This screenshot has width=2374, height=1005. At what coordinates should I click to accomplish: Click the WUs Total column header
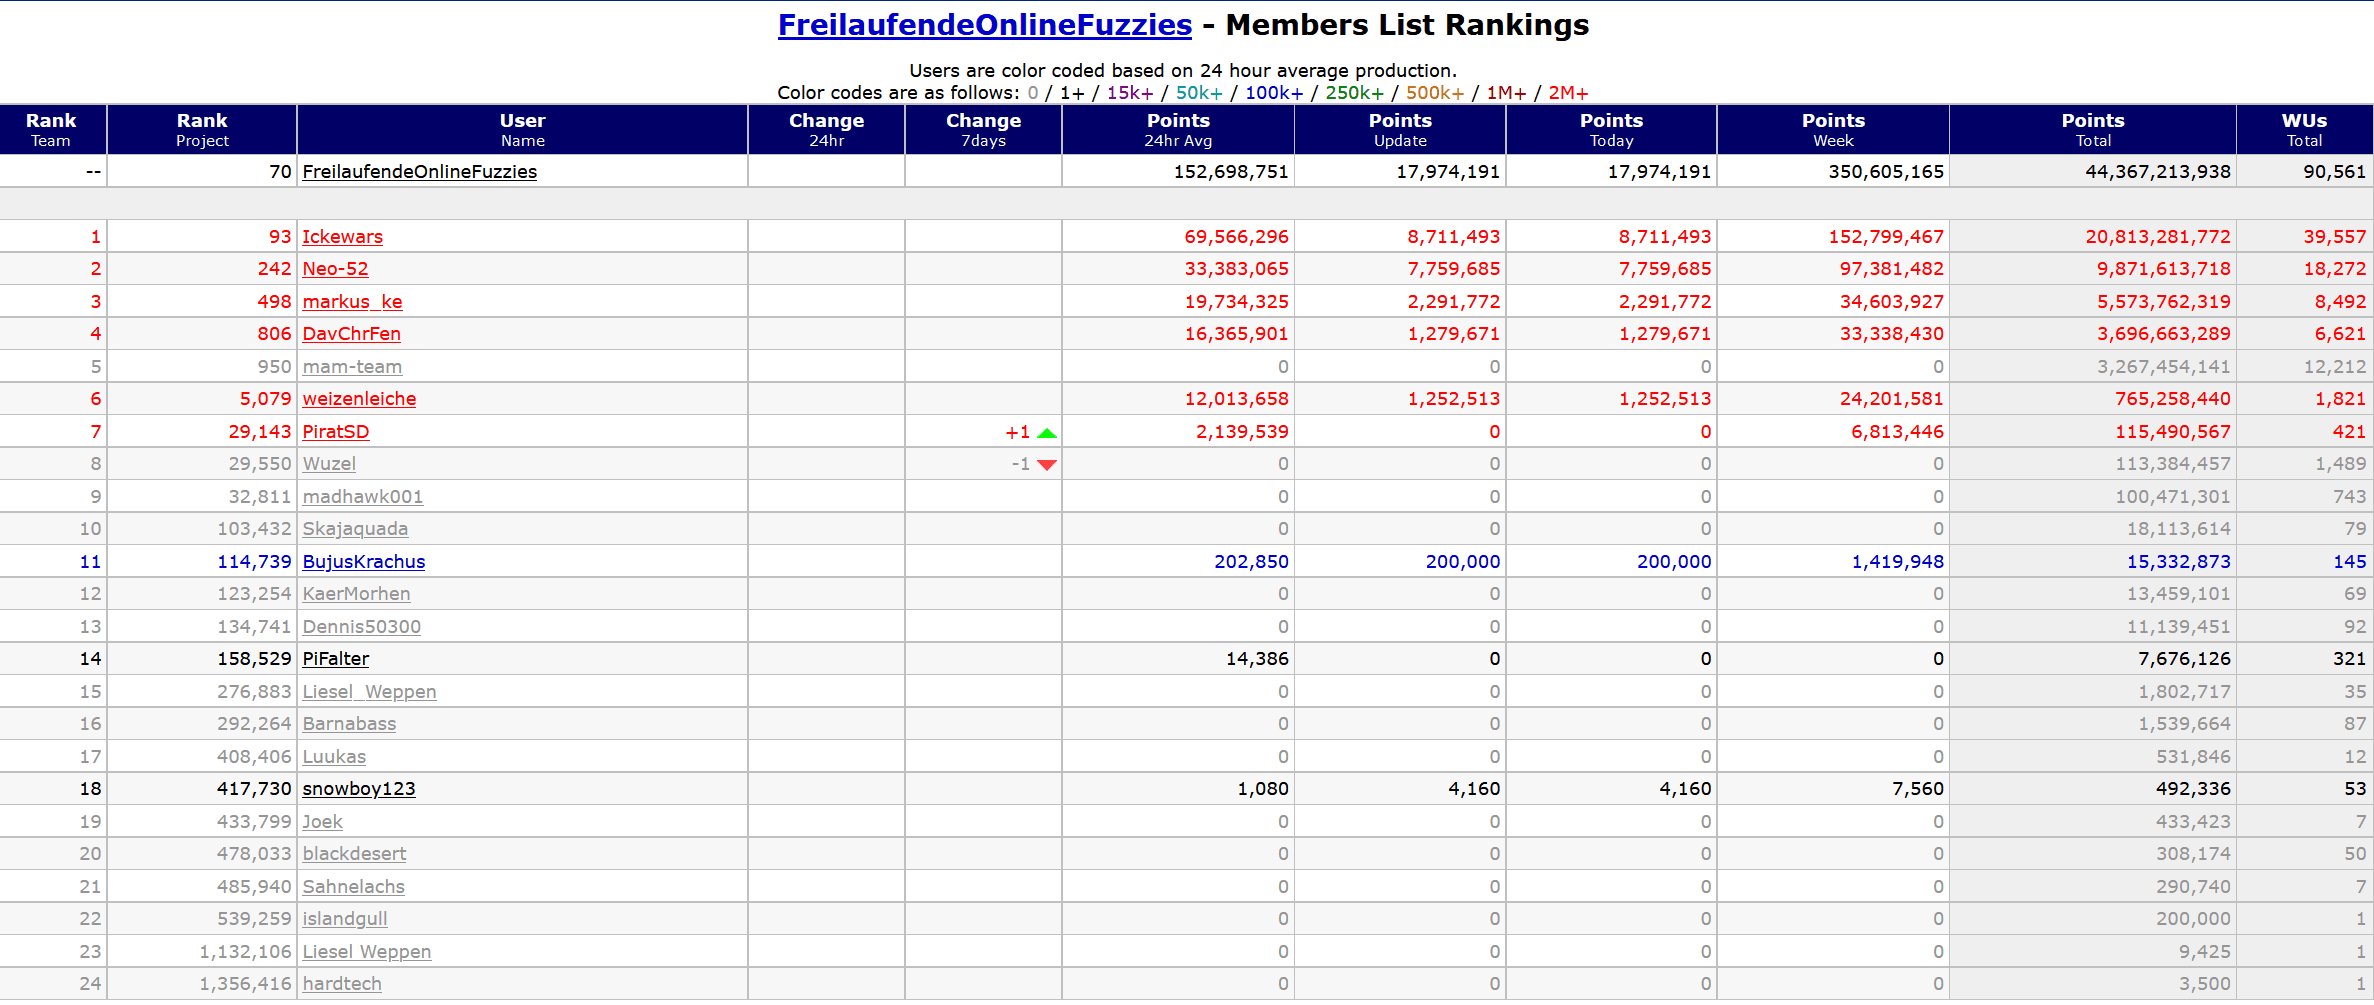pos(2305,130)
